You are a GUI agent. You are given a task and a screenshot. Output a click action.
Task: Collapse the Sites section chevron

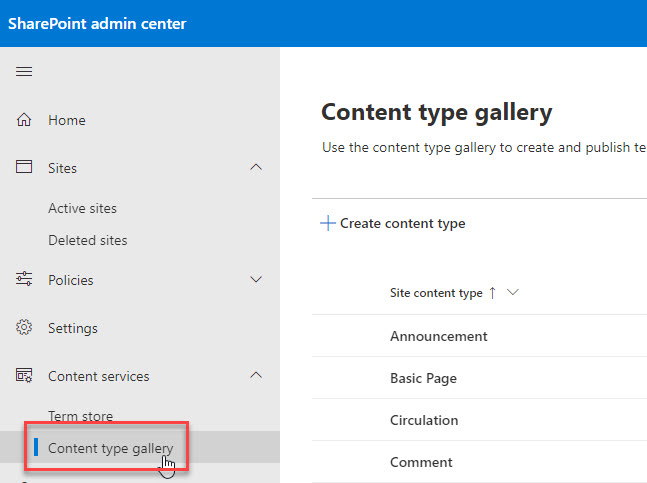click(256, 167)
